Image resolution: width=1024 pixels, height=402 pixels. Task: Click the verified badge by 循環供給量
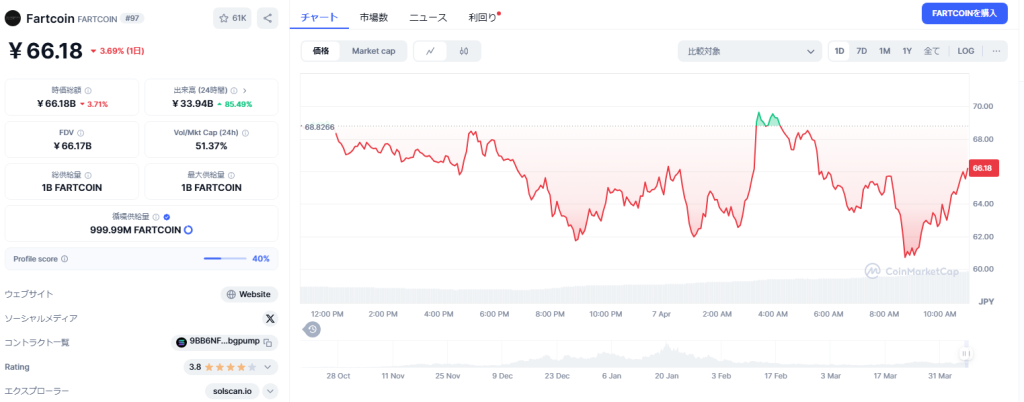coord(167,217)
